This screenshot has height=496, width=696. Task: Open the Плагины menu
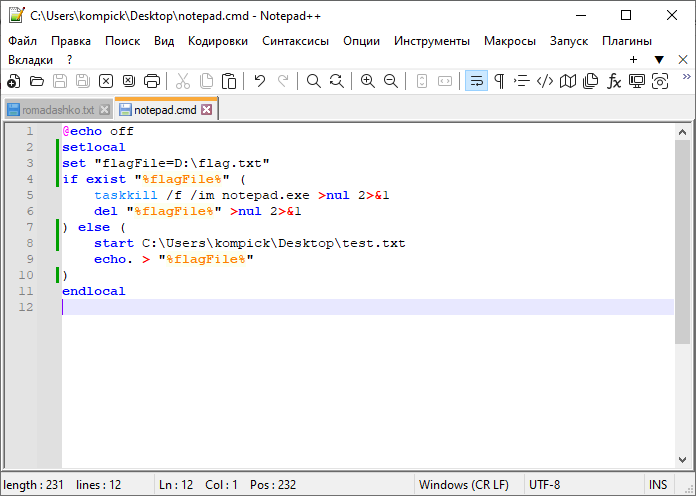pos(627,41)
